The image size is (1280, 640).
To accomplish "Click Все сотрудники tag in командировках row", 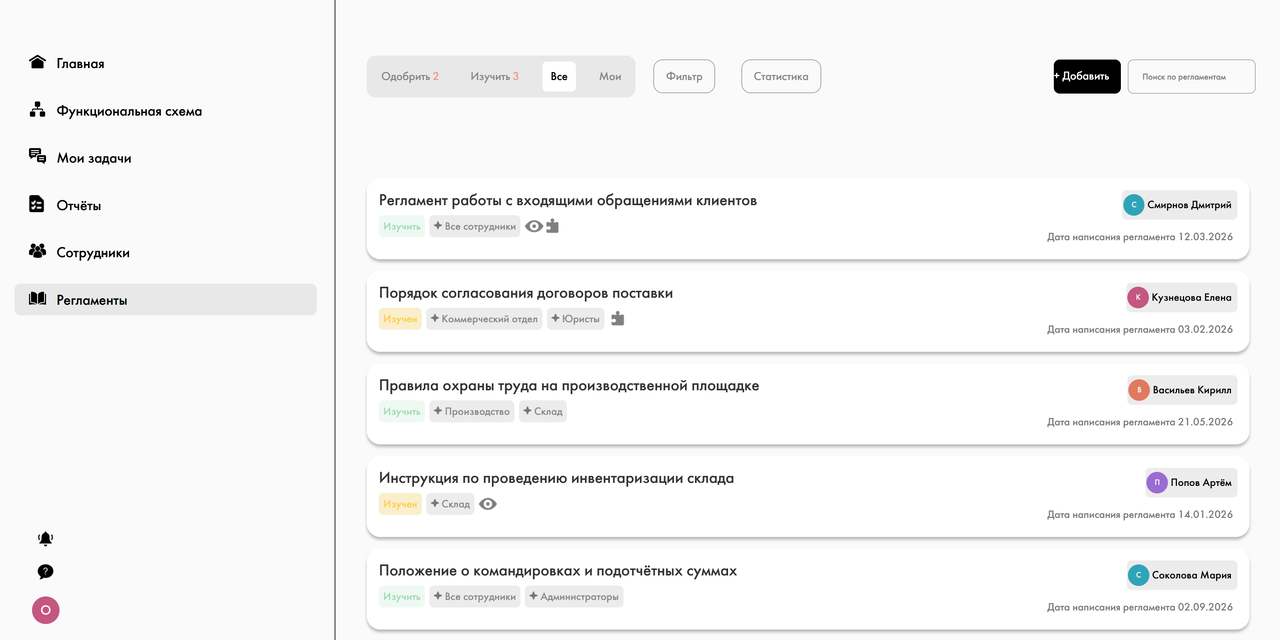I will click(x=475, y=597).
